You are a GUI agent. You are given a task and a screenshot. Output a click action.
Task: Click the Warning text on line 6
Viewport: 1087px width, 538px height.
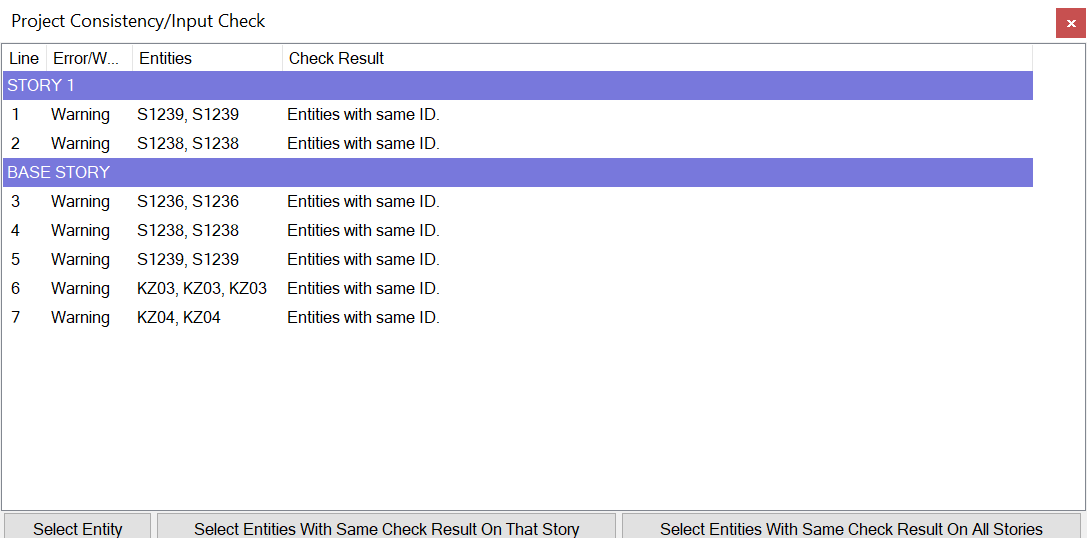click(x=80, y=289)
